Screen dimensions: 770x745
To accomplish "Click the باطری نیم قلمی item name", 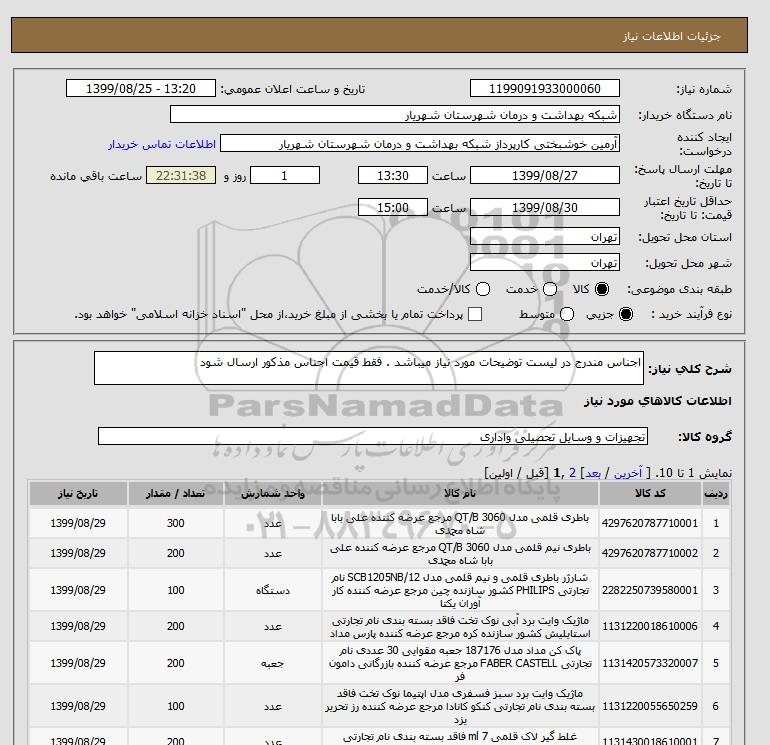I will pos(460,553).
